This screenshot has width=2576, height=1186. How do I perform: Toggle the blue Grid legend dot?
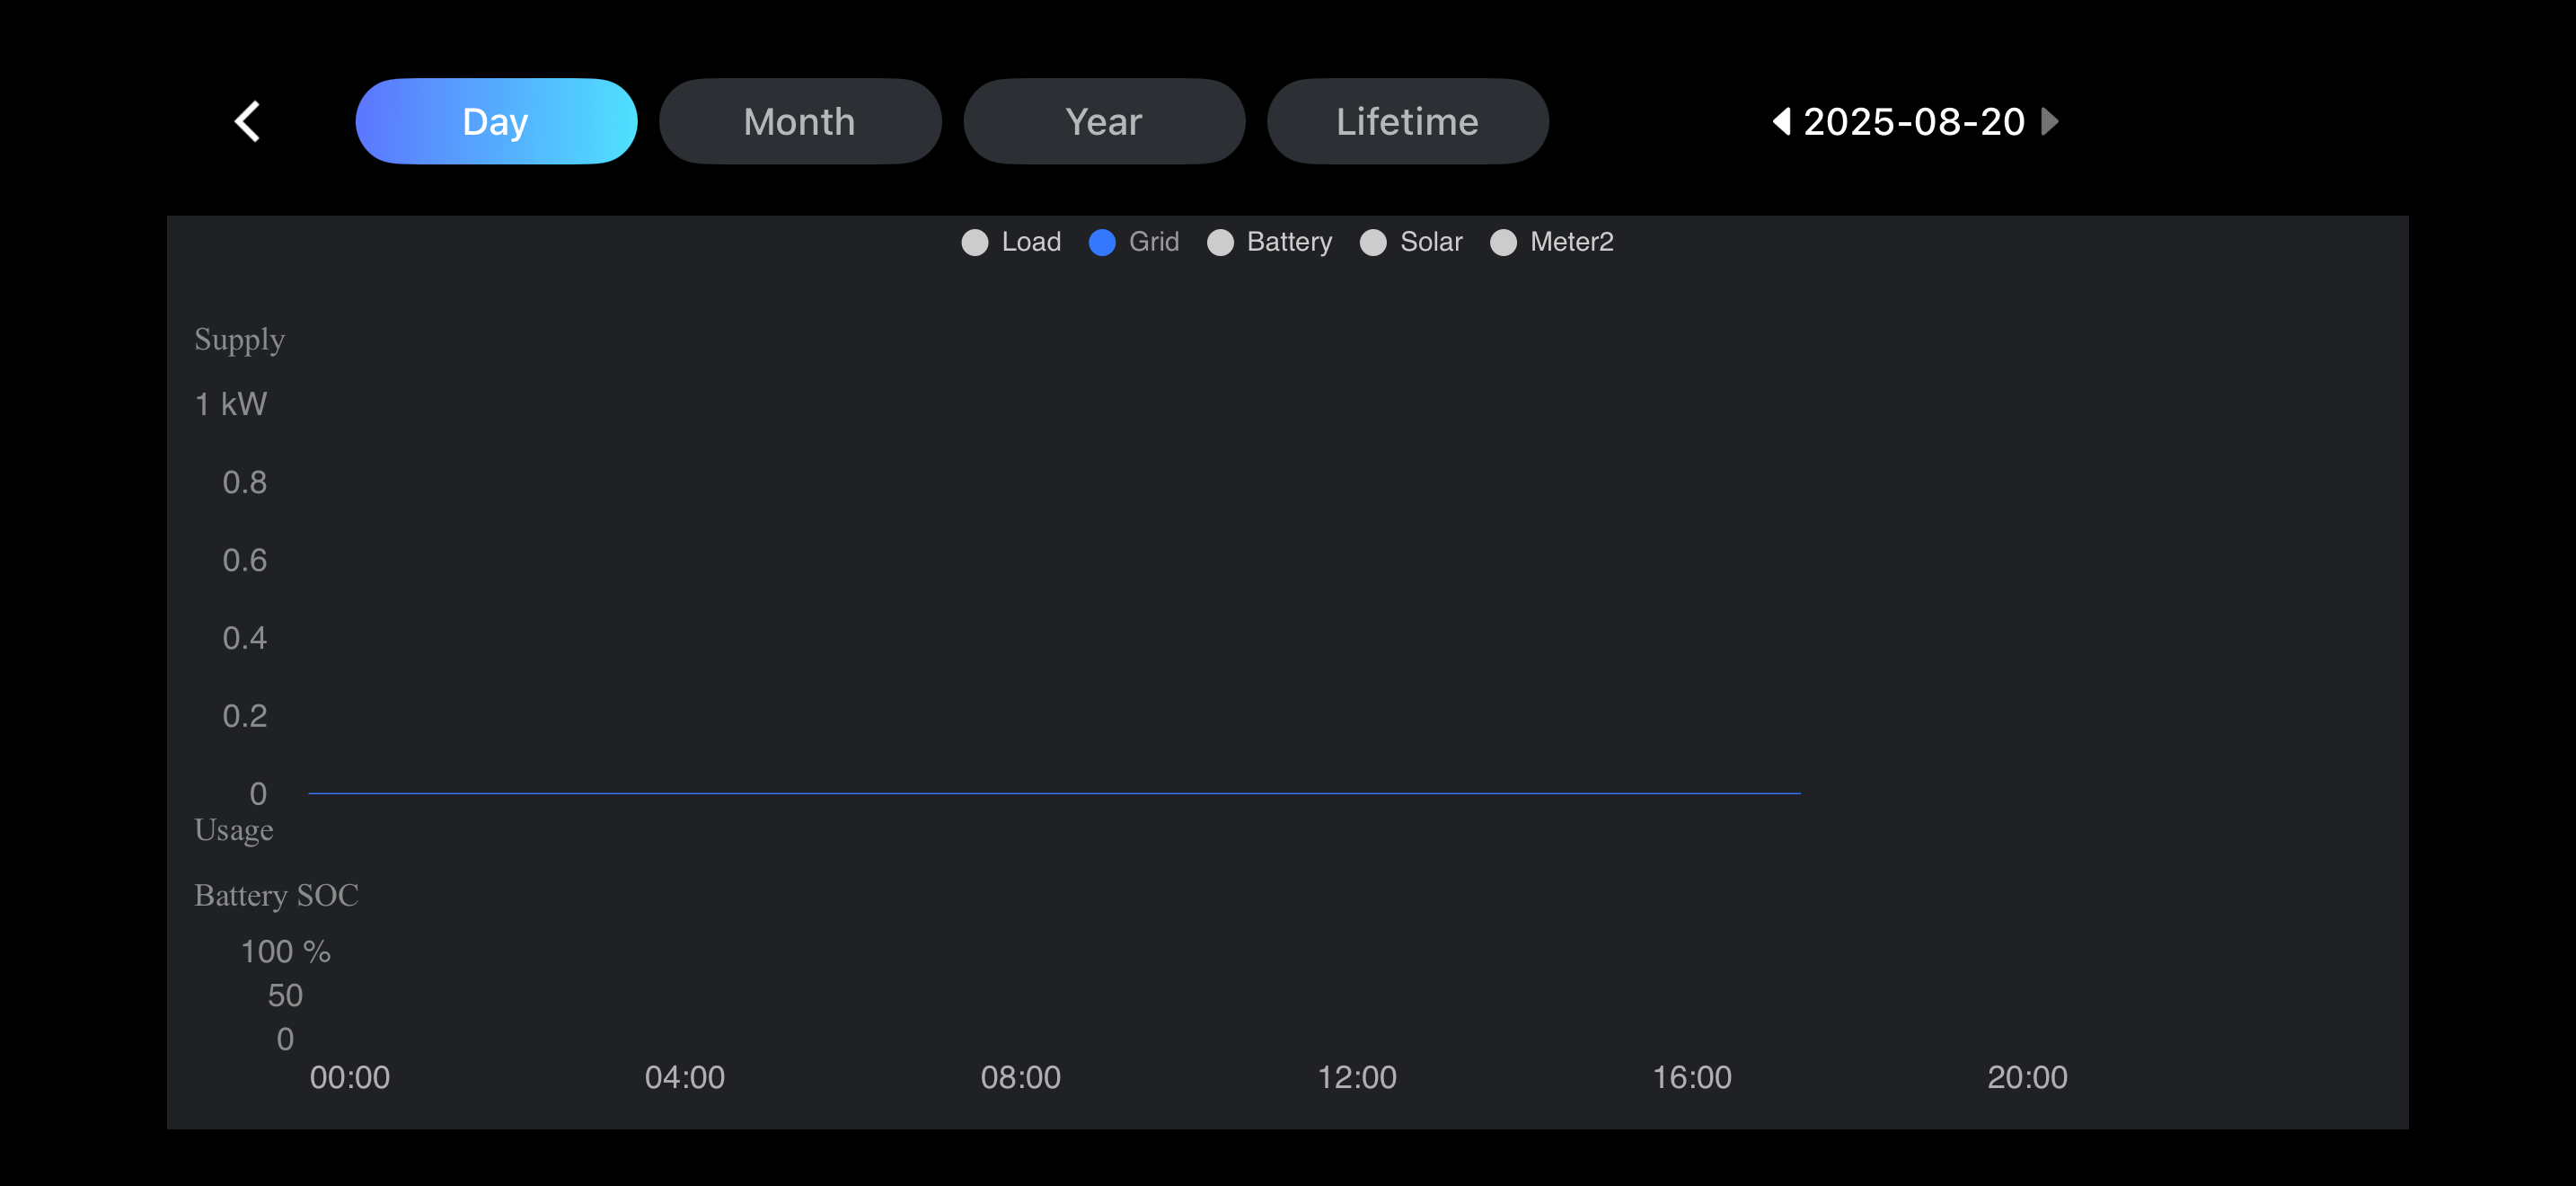pyautogui.click(x=1101, y=242)
